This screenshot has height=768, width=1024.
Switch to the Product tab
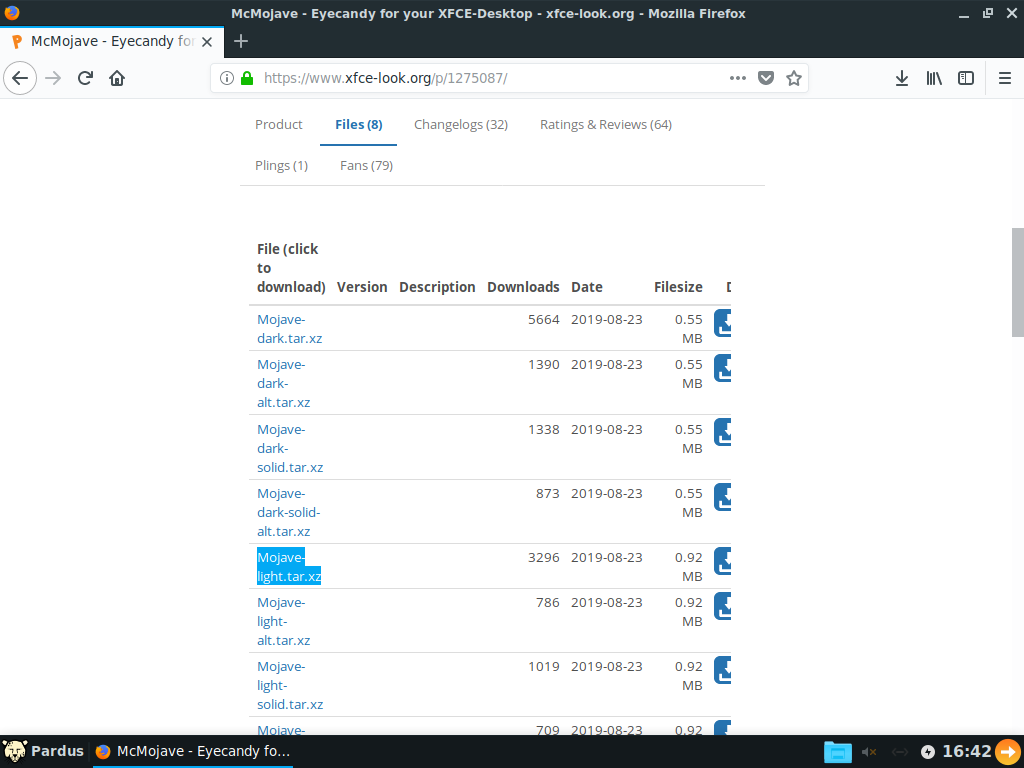[279, 125]
